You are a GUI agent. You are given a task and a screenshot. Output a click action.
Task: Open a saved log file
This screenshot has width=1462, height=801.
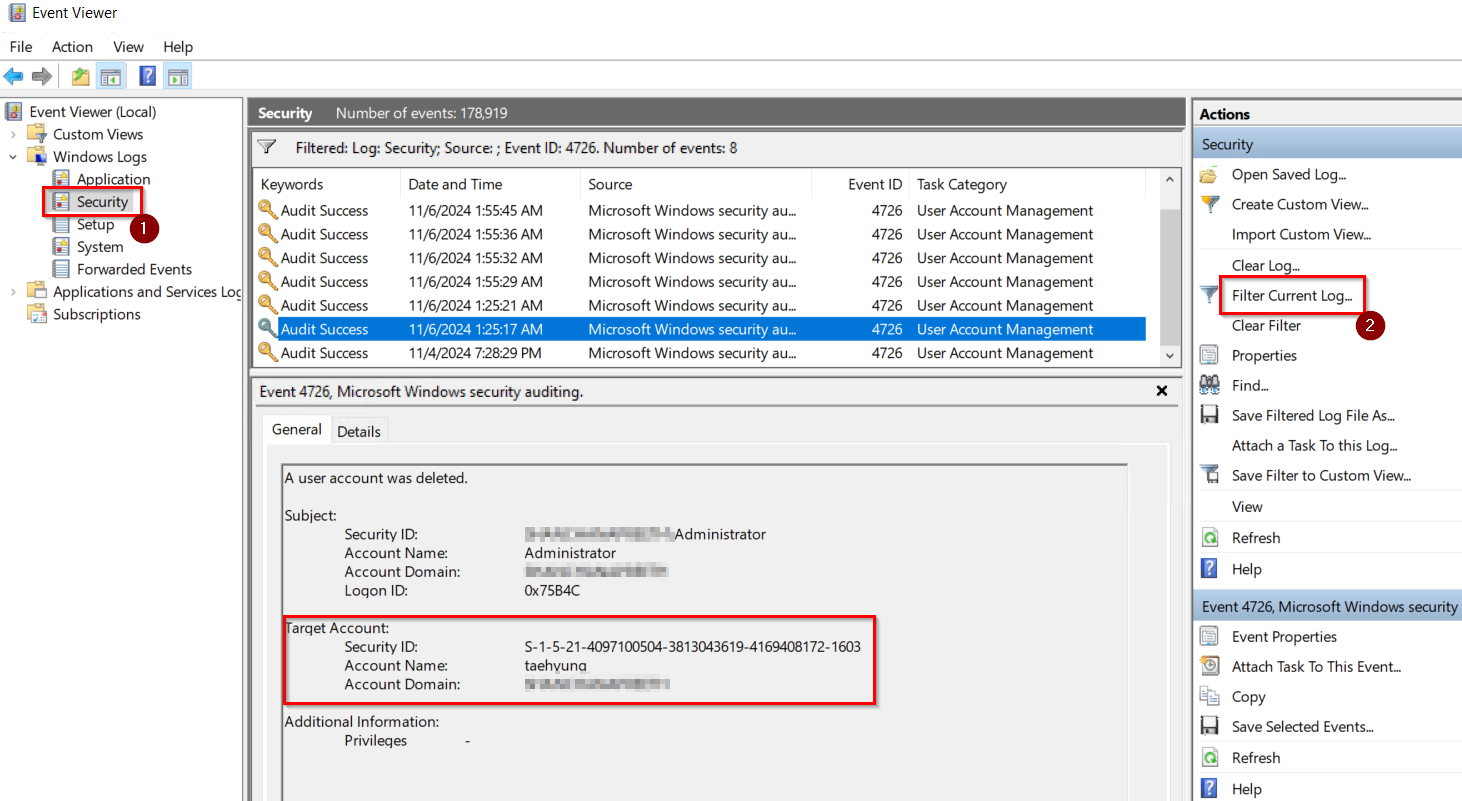[x=1290, y=174]
